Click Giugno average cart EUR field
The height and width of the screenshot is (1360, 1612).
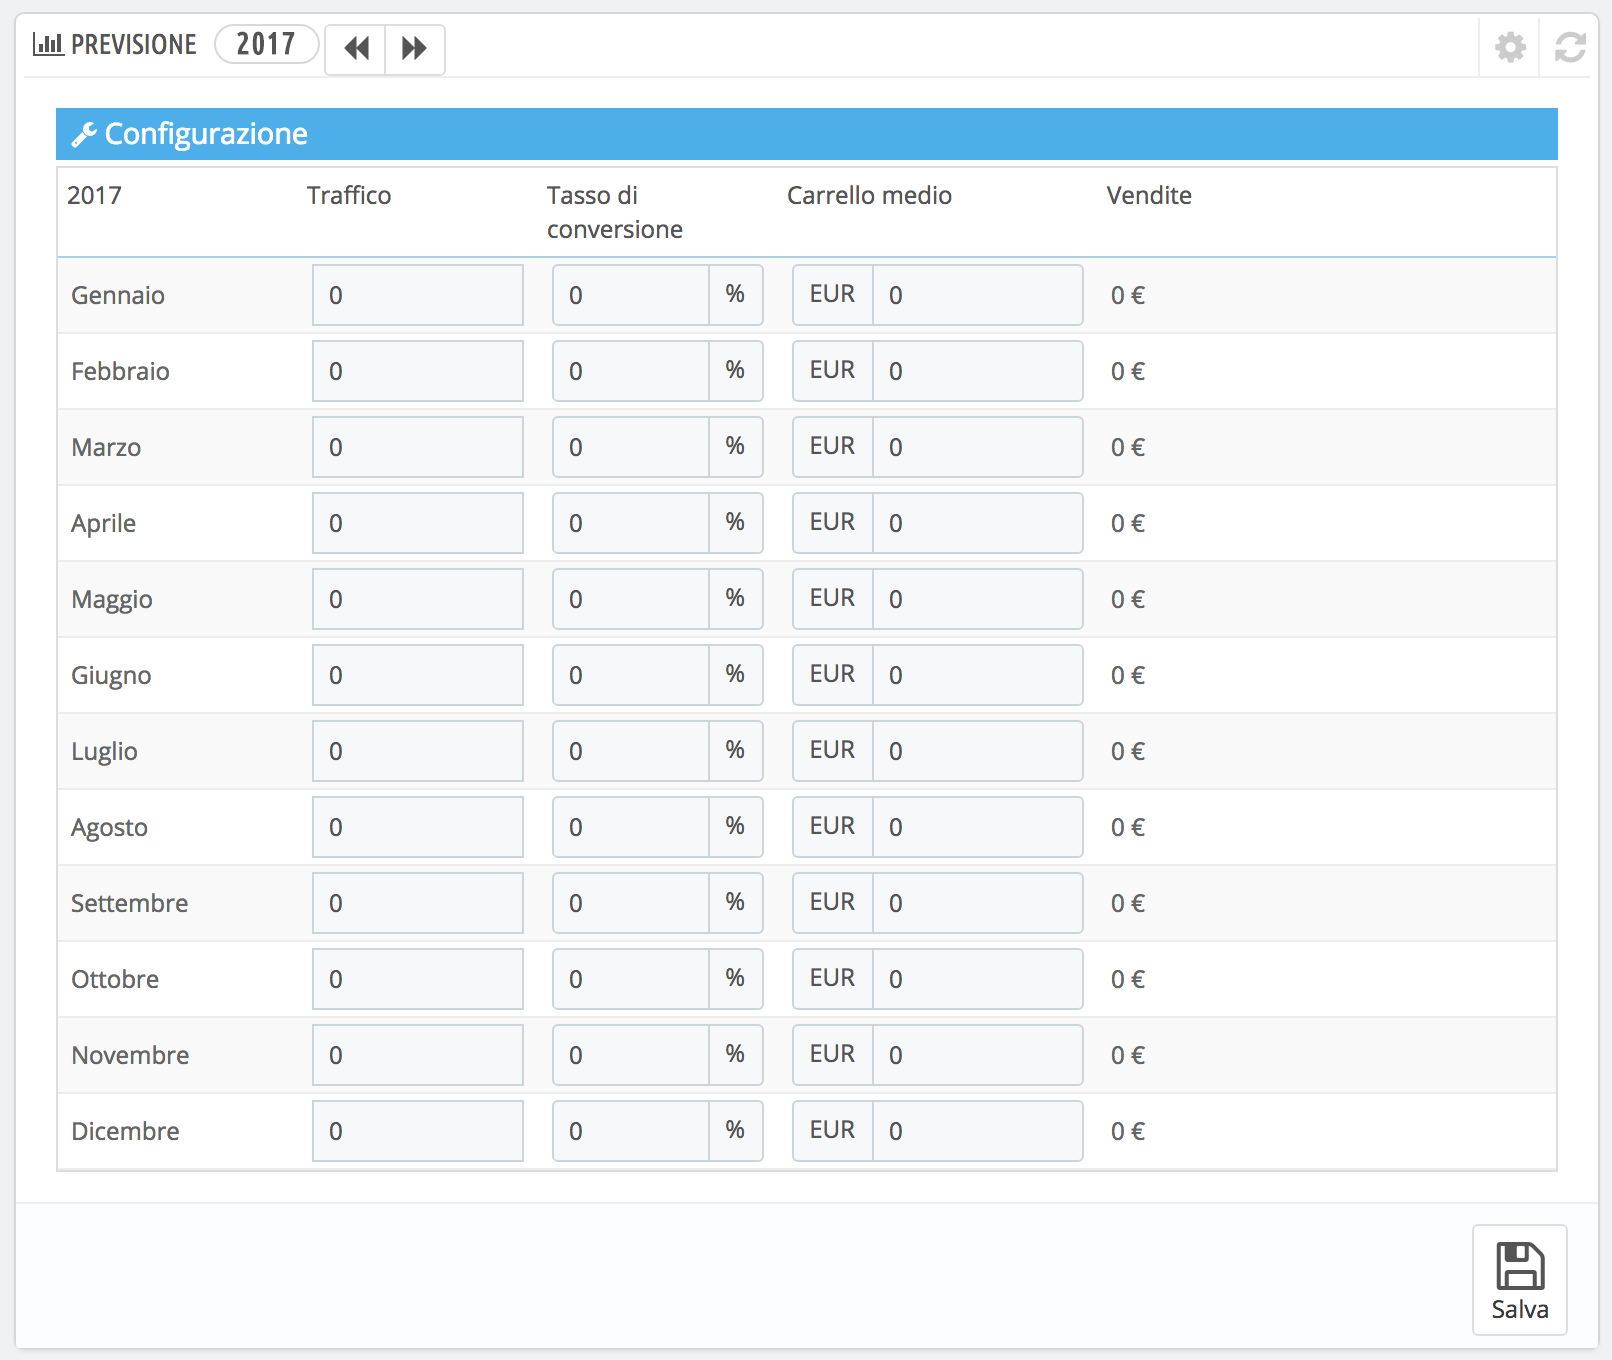[978, 675]
